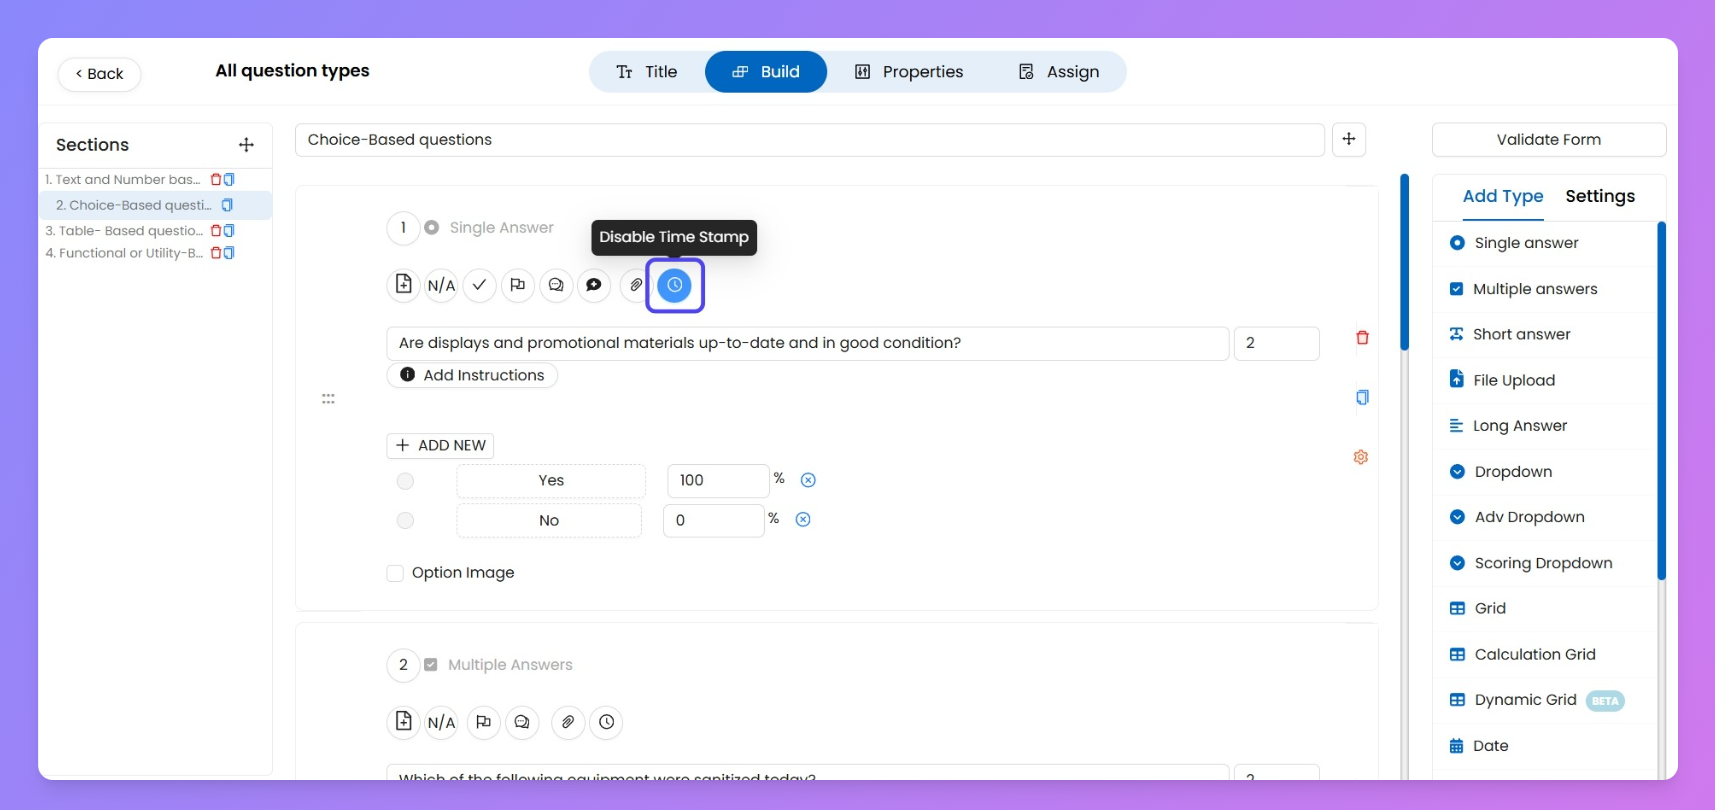
Task: Disable Time Stamp for question 1
Action: pos(675,285)
